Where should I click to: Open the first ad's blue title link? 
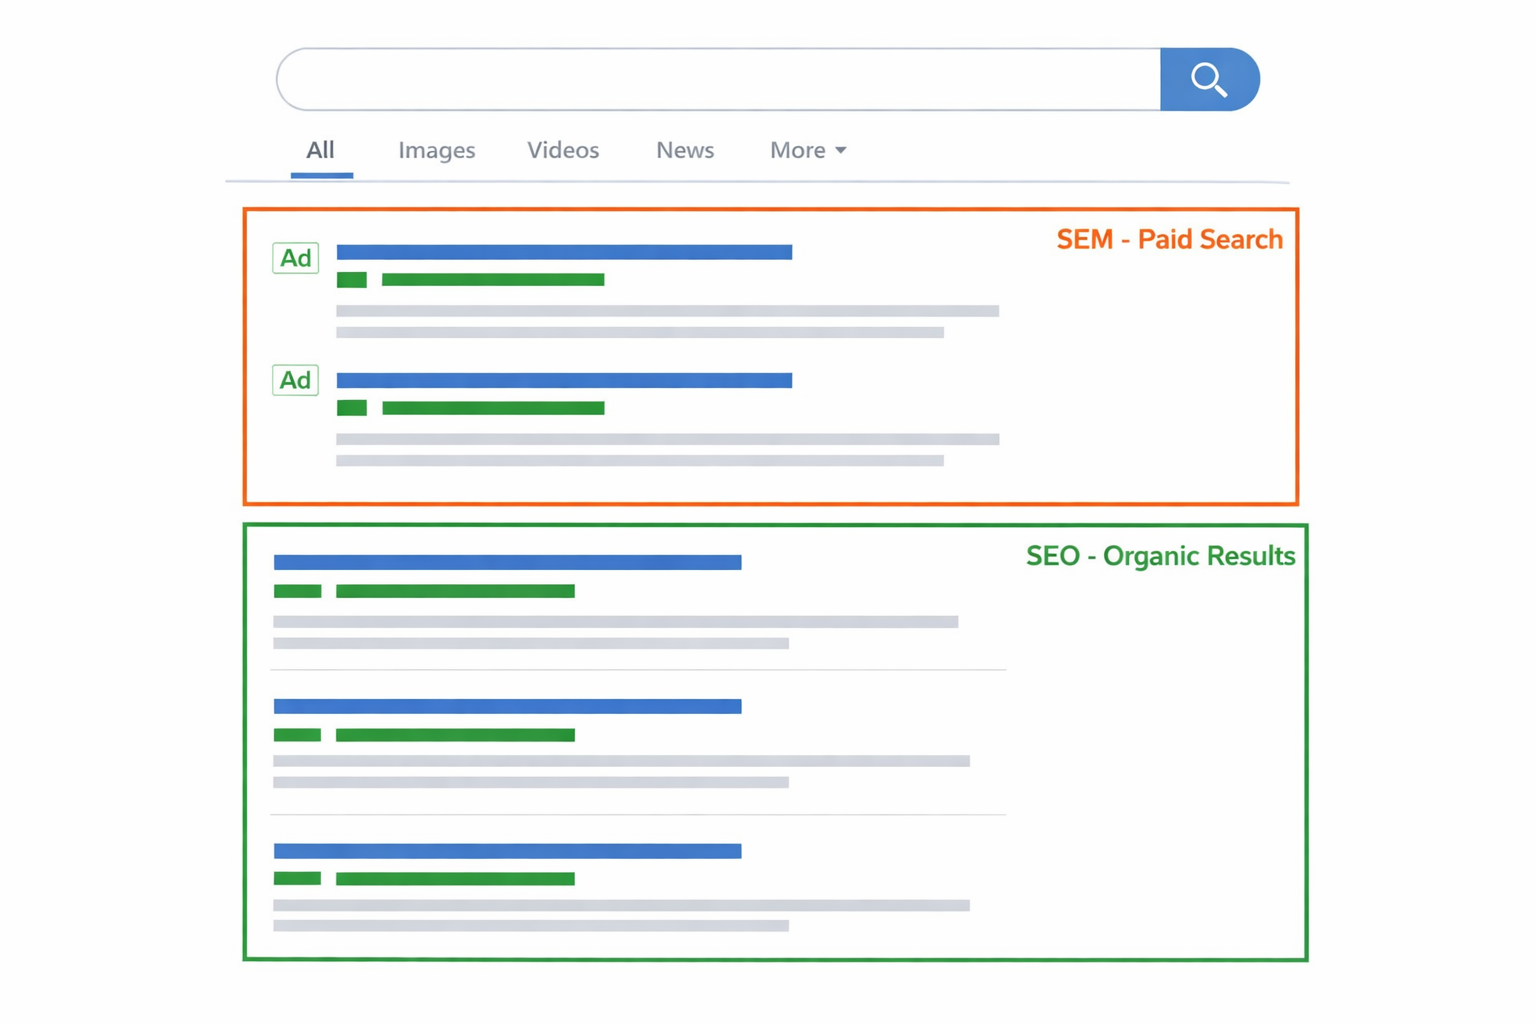click(x=564, y=252)
